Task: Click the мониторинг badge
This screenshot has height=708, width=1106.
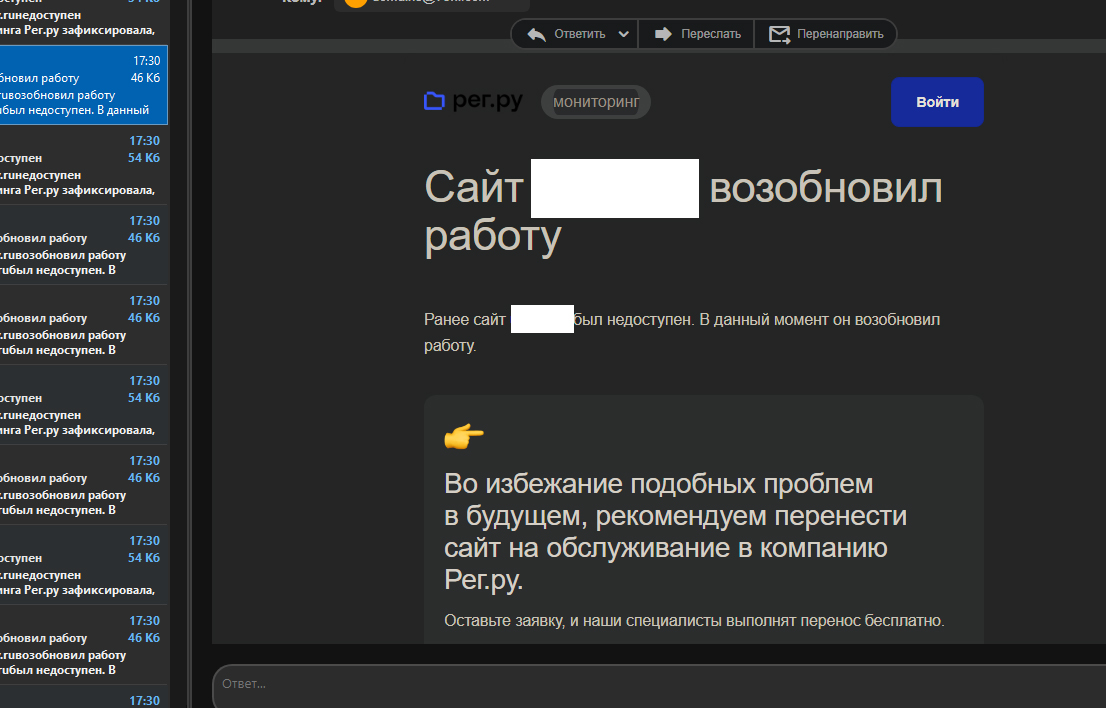Action: [596, 102]
